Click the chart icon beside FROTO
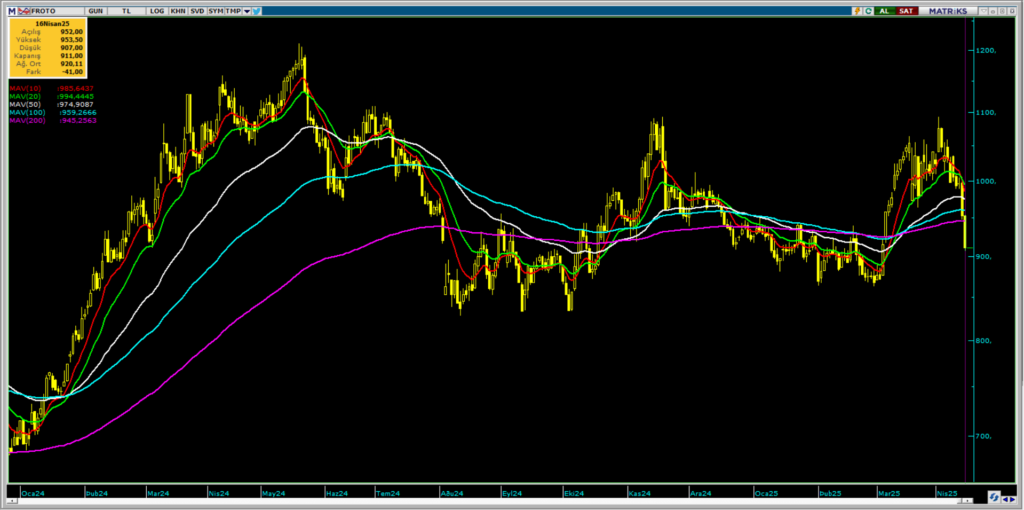The width and height of the screenshot is (1024, 510). tap(26, 10)
